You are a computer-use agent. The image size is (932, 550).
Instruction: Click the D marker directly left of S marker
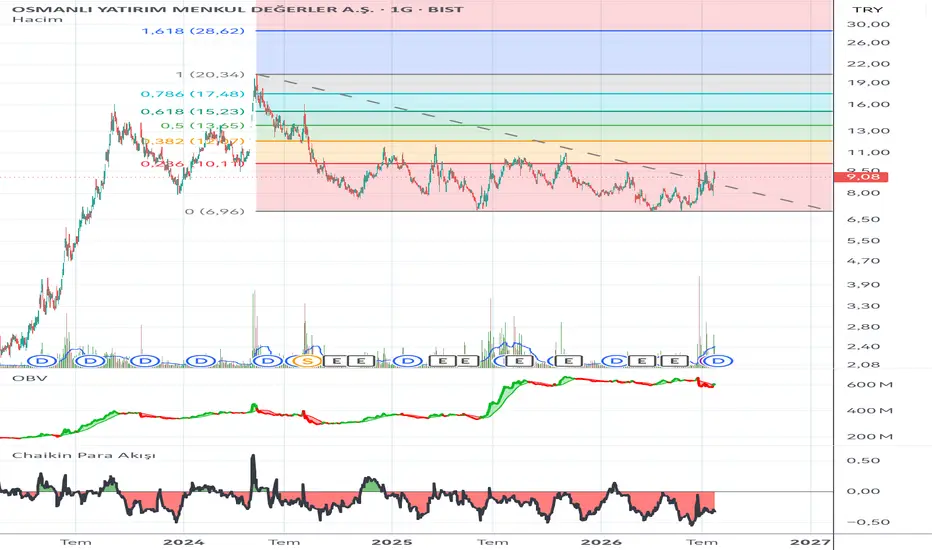click(268, 361)
